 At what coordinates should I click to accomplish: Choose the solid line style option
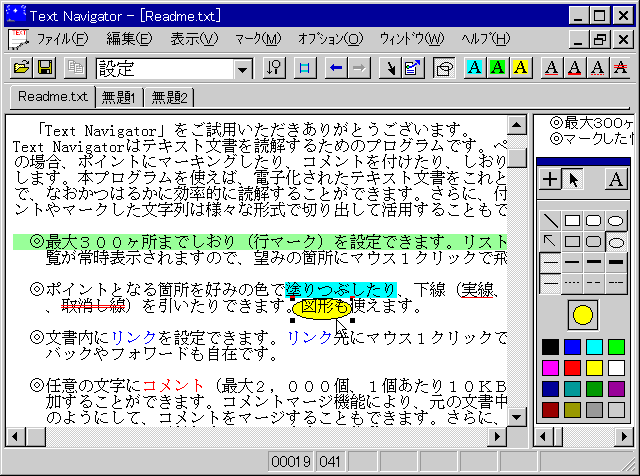coord(550,283)
